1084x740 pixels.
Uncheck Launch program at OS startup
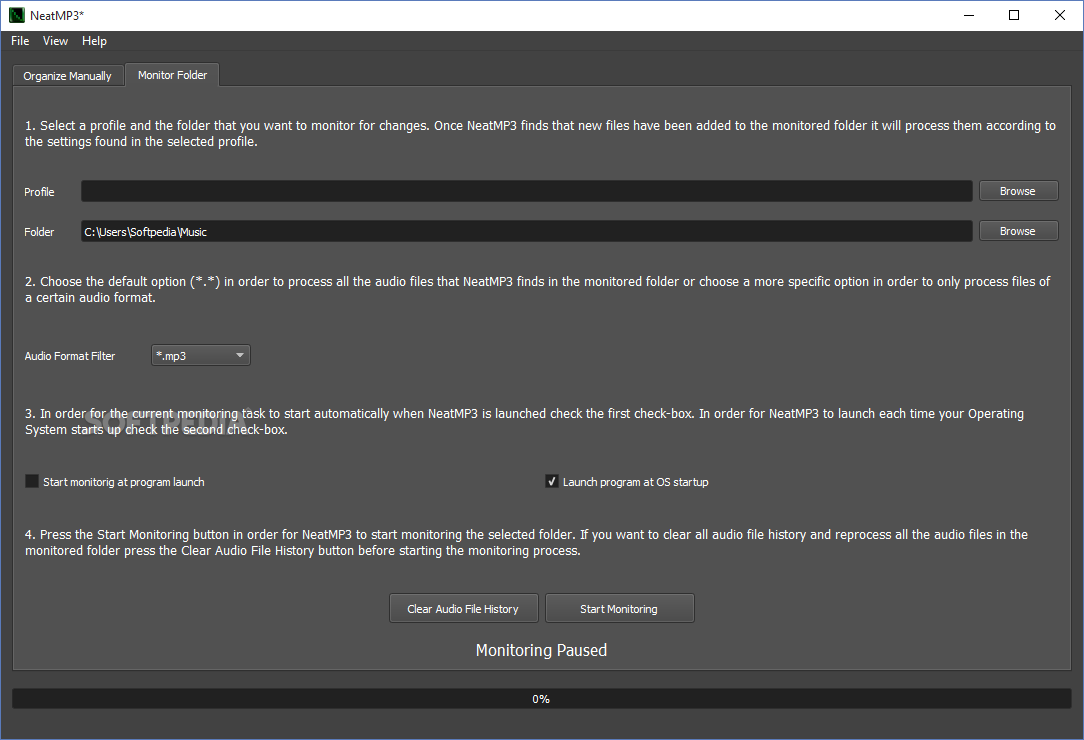[x=552, y=481]
